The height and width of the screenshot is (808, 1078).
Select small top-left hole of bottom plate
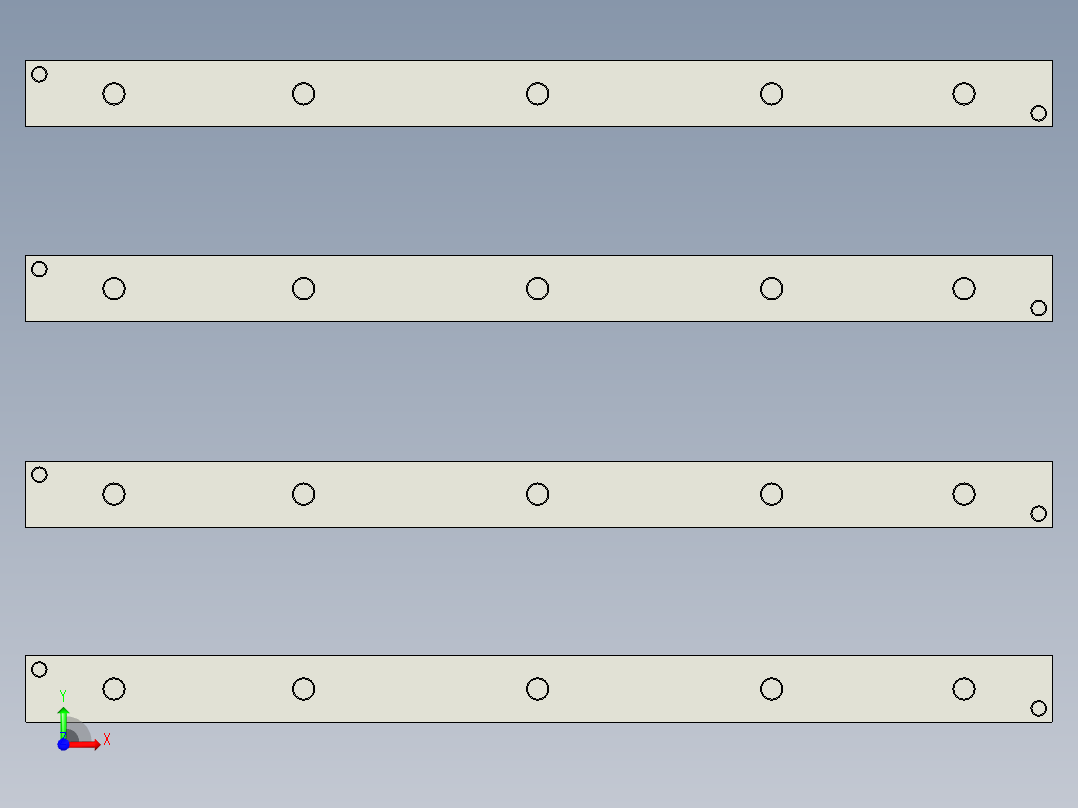[39, 670]
